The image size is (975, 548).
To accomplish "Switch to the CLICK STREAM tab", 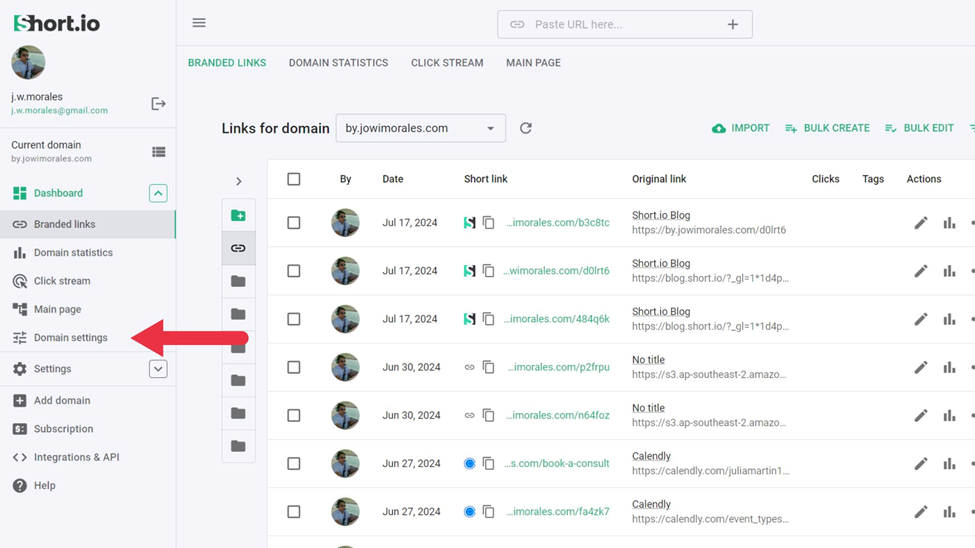I will 447,63.
